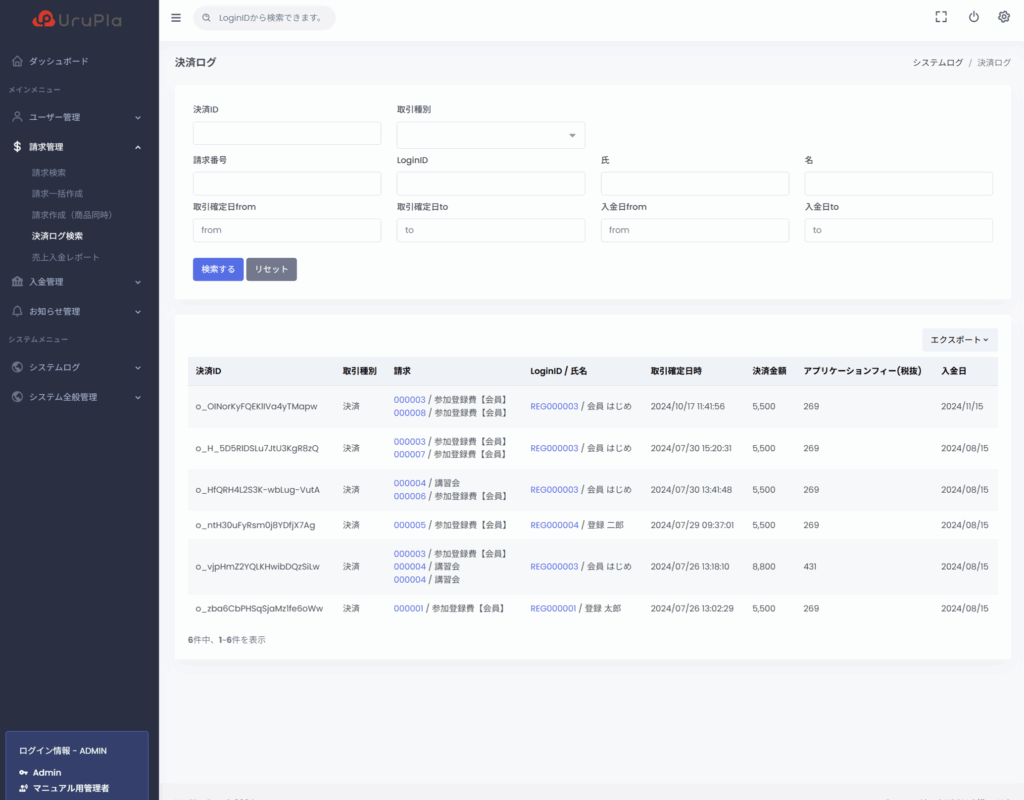Click the fullscreen icon in top bar
1024x800 pixels.
coord(941,17)
